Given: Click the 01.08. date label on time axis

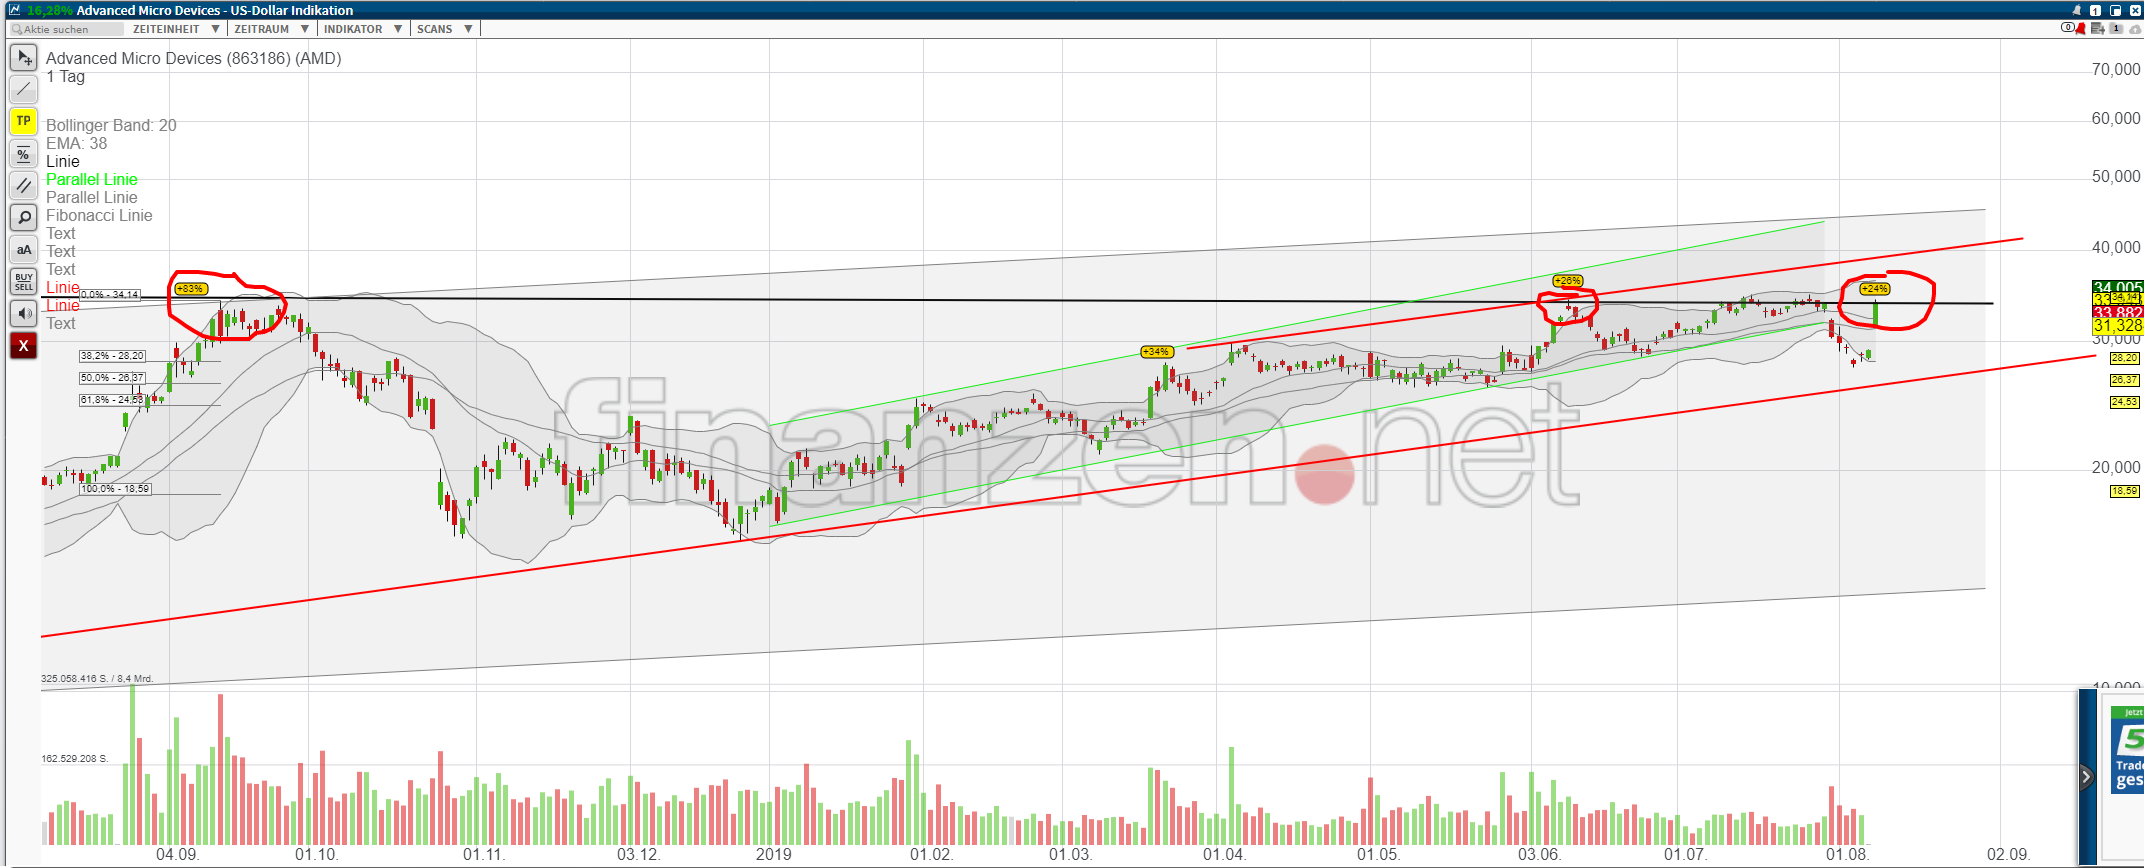Looking at the screenshot, I should coord(1847,854).
